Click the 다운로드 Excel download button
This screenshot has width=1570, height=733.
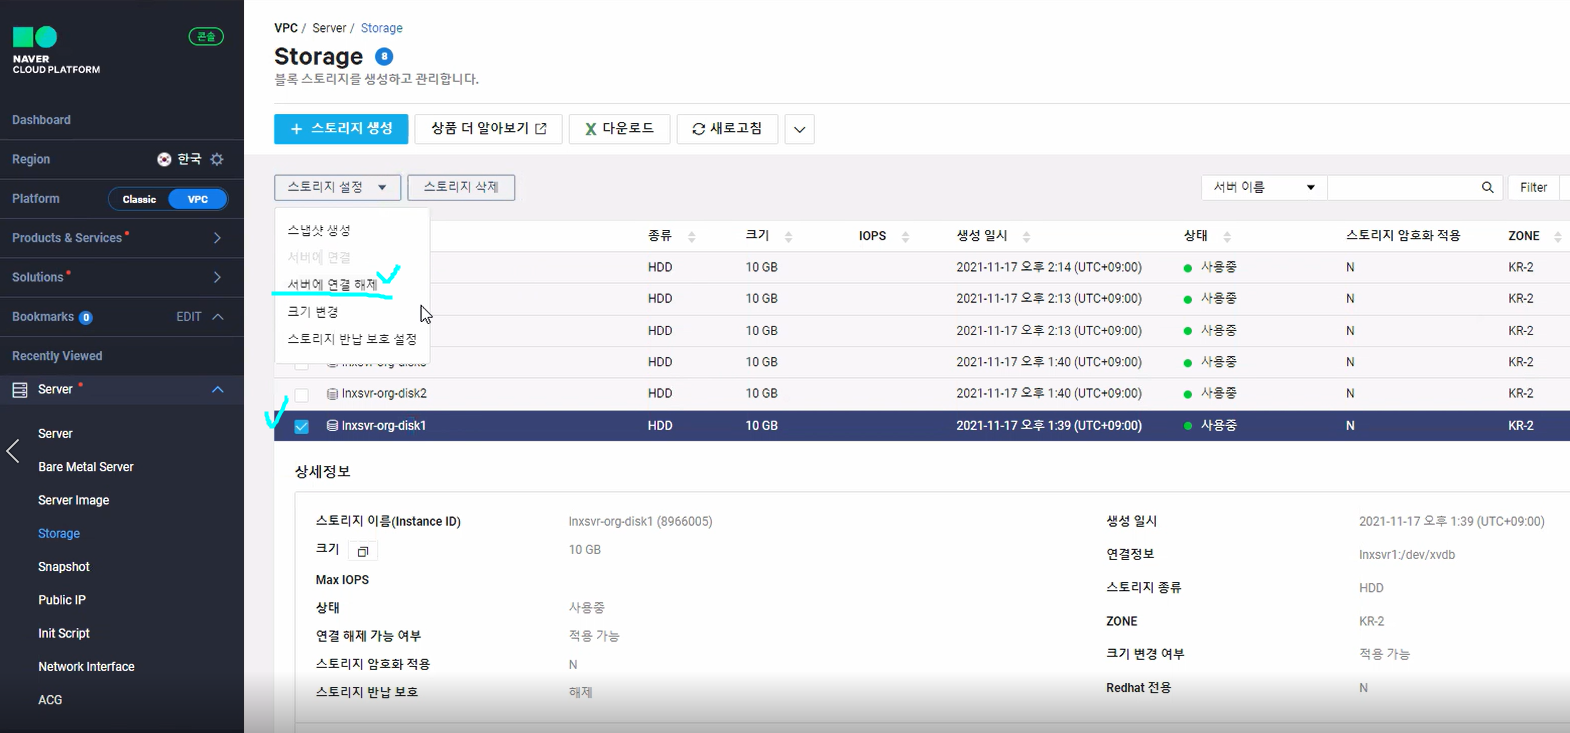(619, 129)
